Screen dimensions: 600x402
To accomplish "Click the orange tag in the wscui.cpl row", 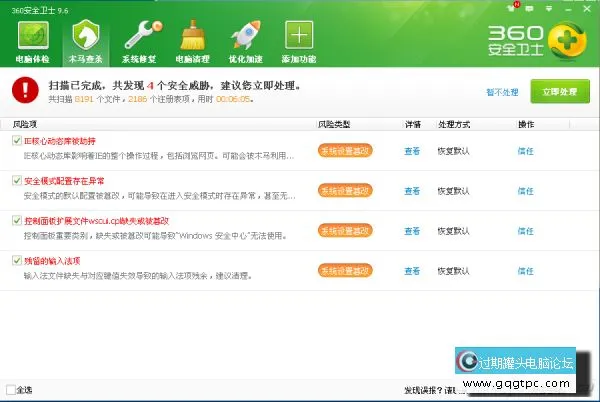I will tap(345, 231).
